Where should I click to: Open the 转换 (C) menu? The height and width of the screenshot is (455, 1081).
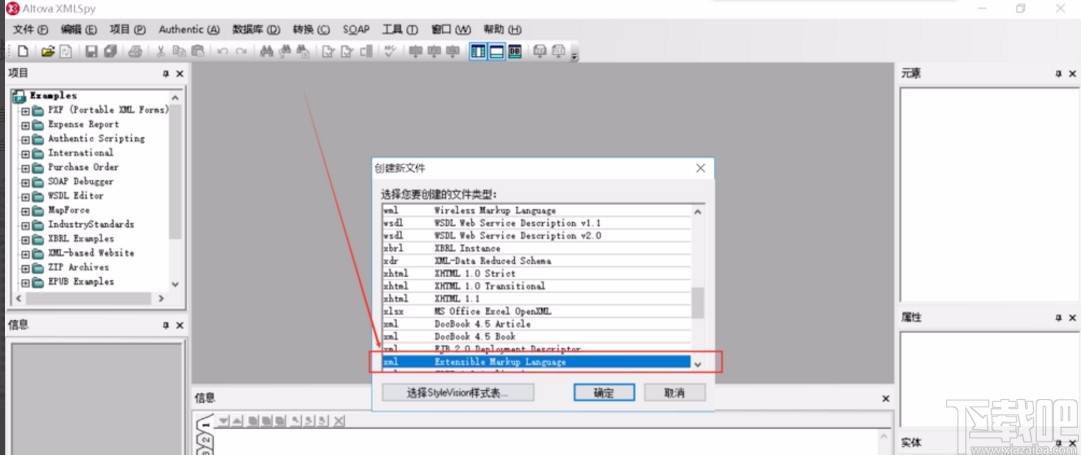click(x=312, y=30)
